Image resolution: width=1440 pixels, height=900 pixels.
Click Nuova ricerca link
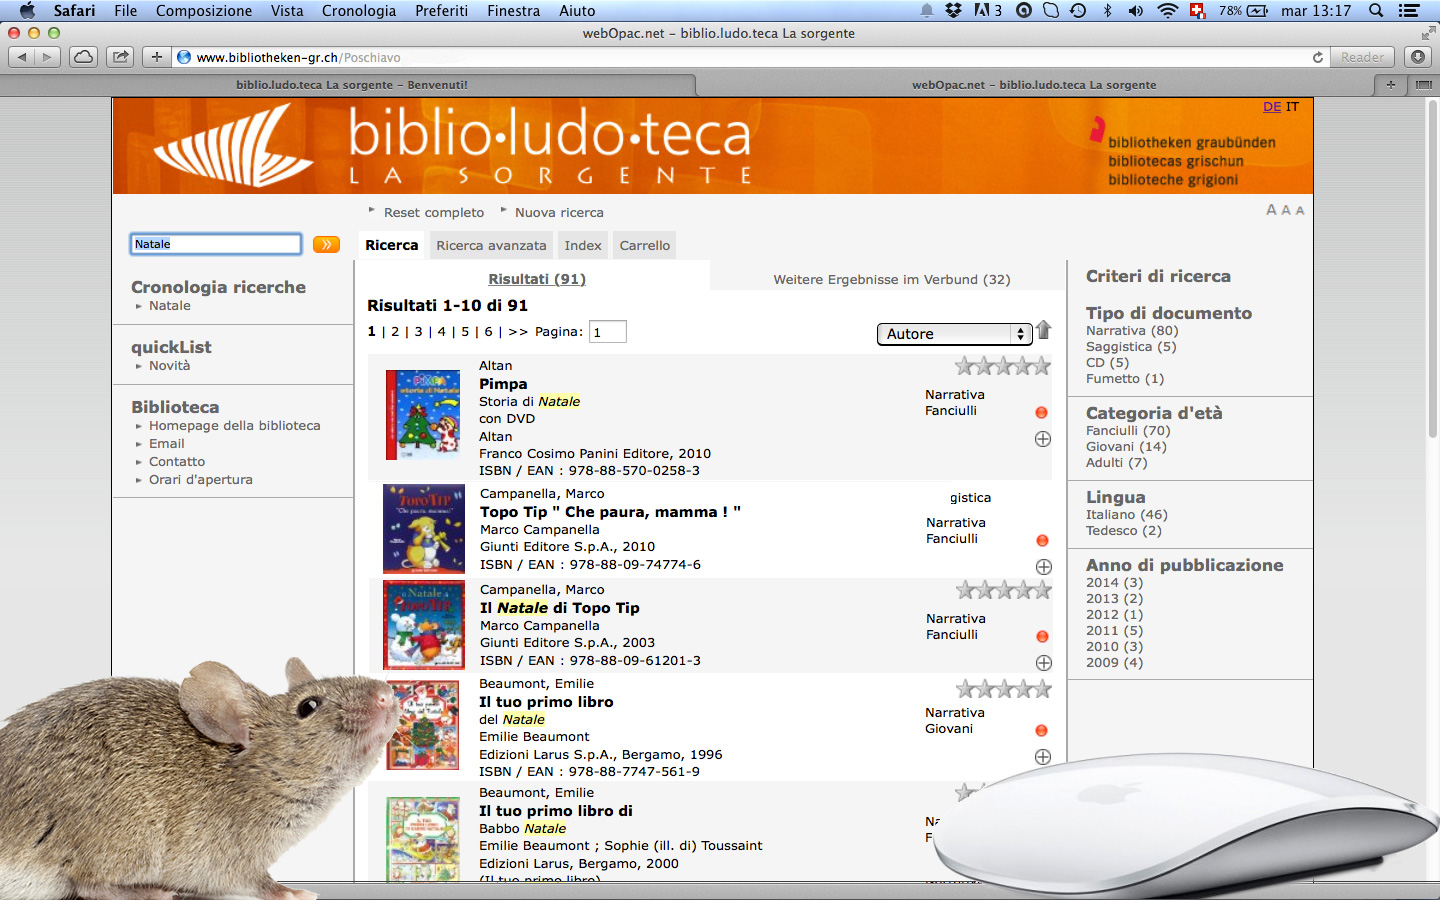point(559,213)
